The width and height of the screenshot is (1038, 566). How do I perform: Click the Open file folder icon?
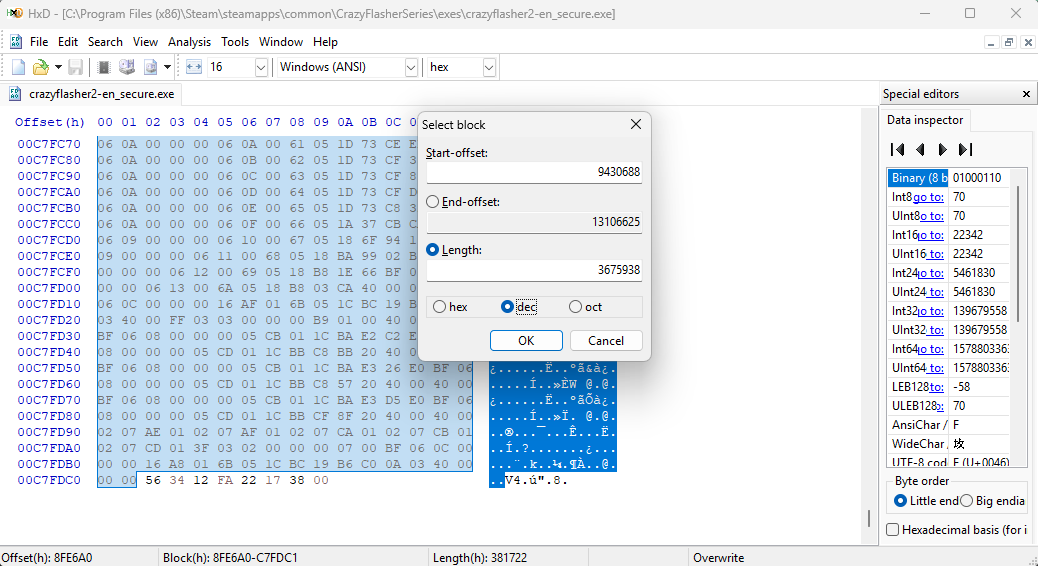[41, 67]
